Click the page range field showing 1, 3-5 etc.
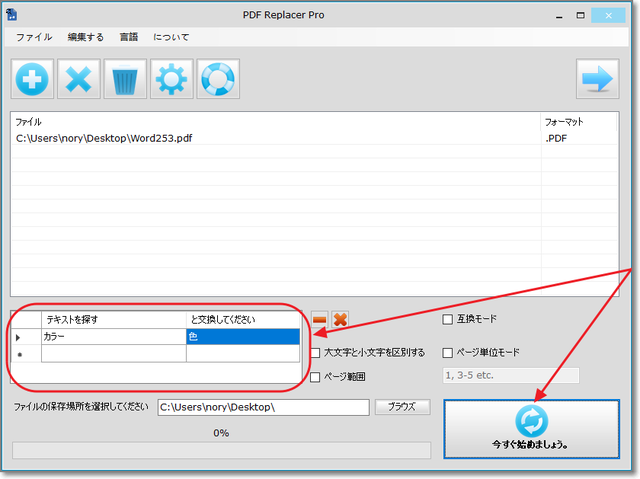 pyautogui.click(x=510, y=376)
